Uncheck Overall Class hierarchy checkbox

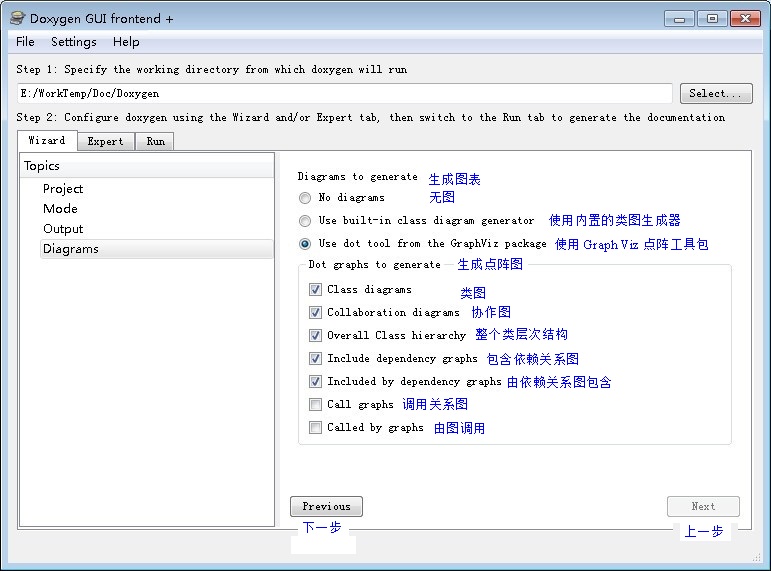point(315,335)
